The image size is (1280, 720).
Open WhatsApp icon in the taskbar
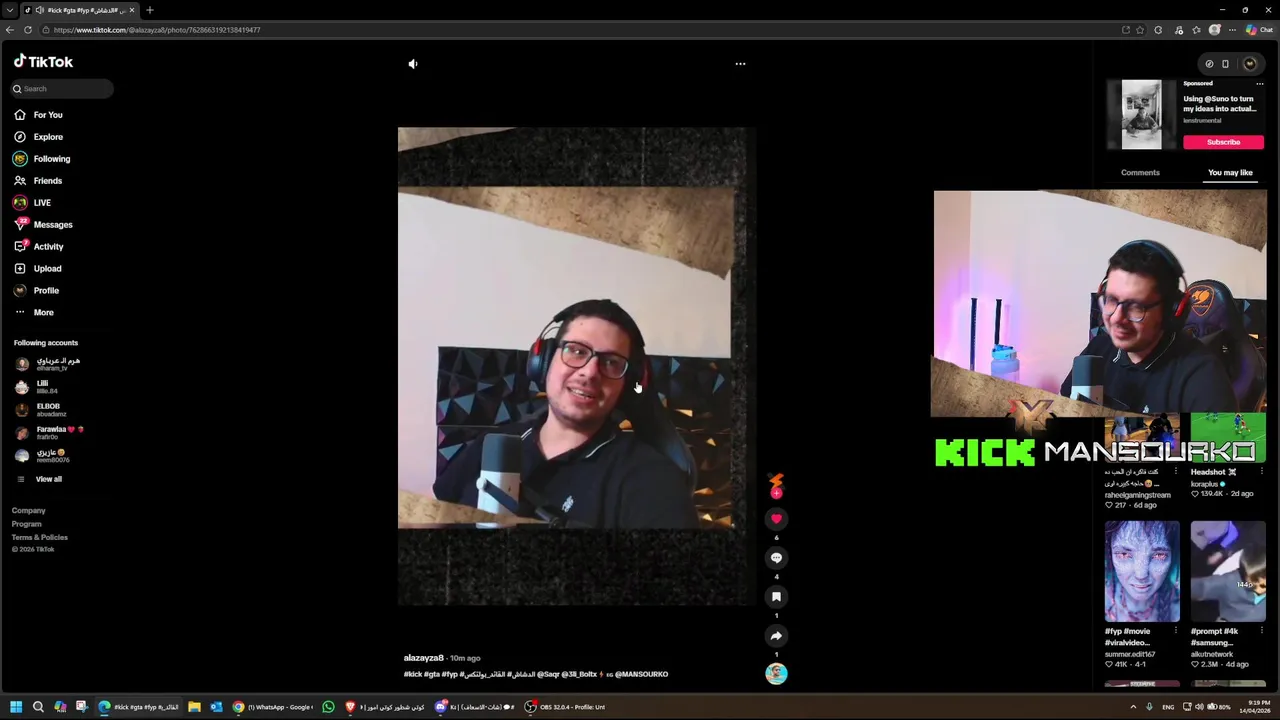pyautogui.click(x=328, y=707)
